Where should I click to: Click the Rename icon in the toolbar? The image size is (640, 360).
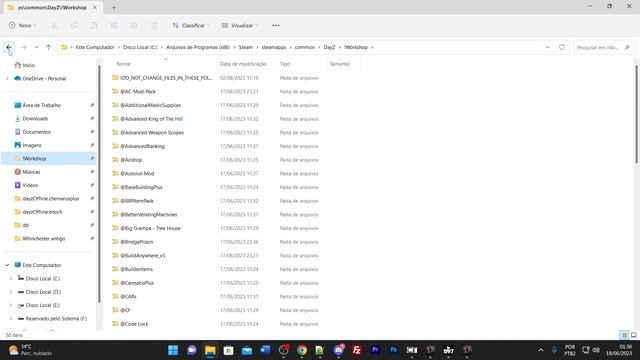point(114,25)
